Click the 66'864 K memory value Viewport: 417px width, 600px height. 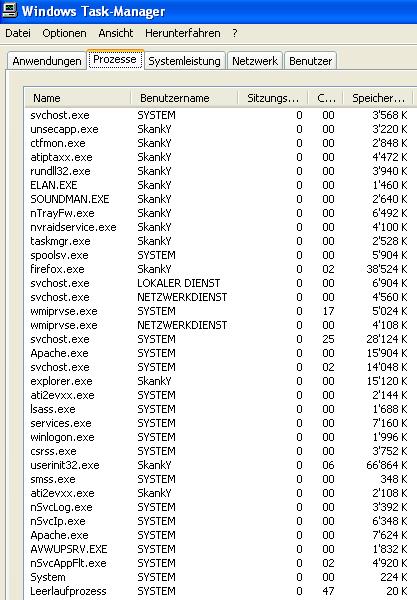(x=386, y=465)
